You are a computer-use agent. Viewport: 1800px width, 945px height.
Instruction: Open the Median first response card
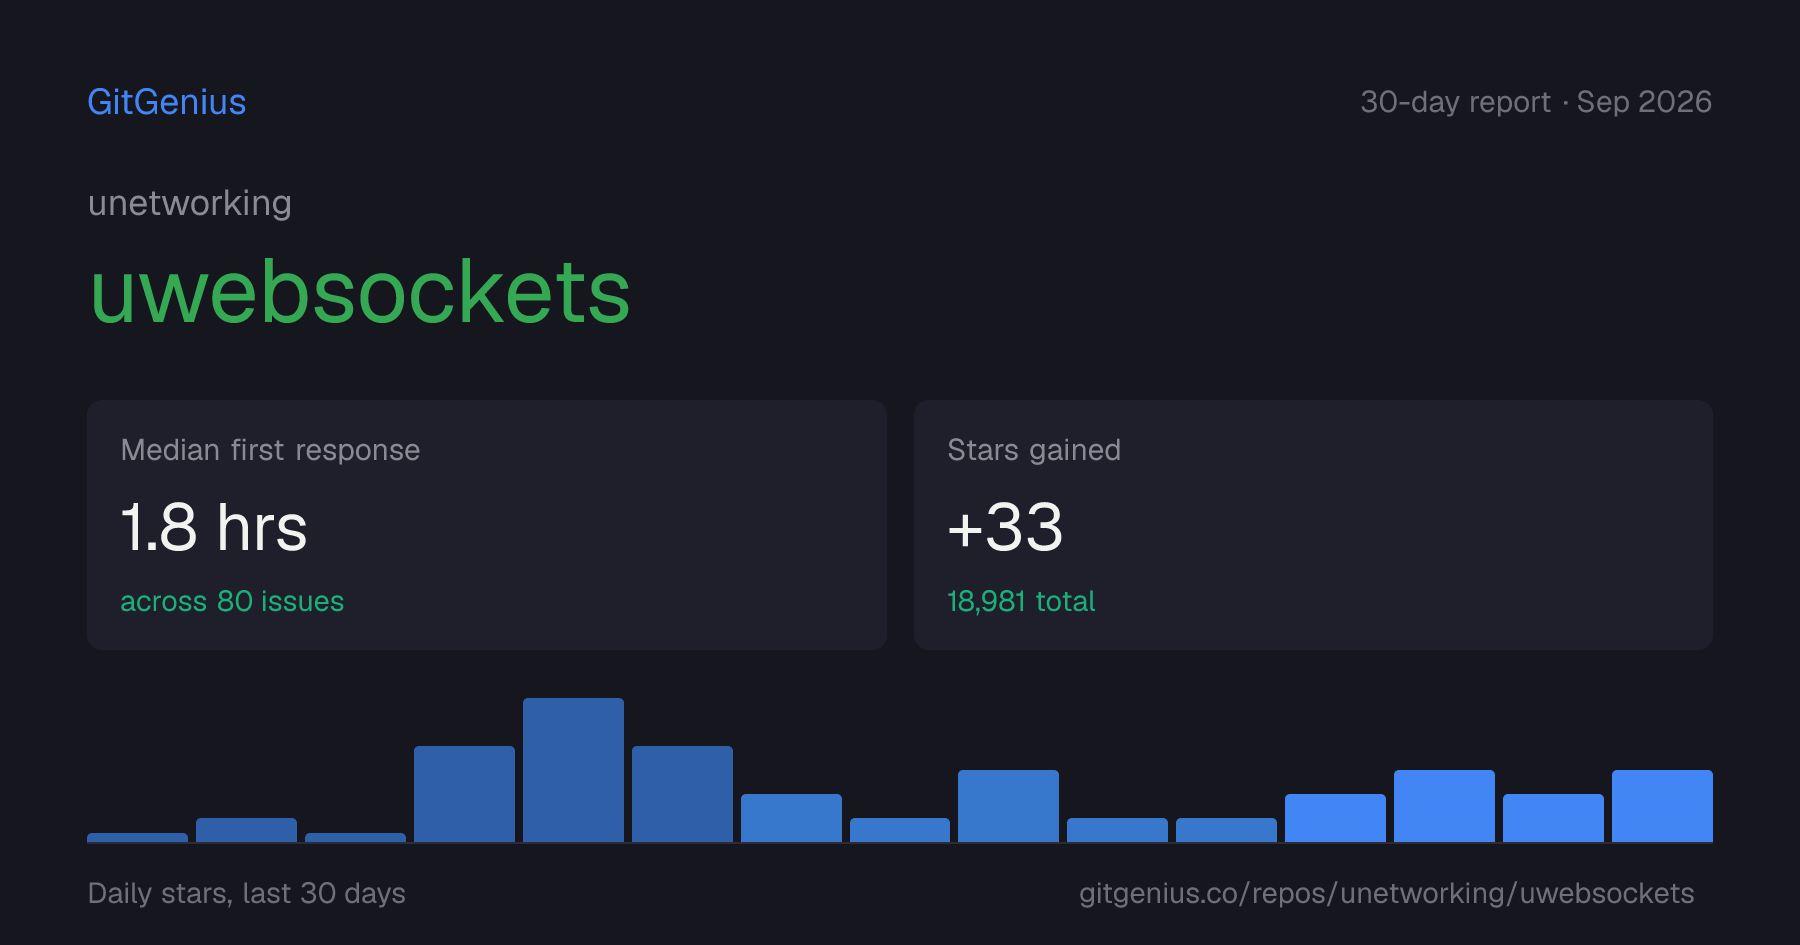pyautogui.click(x=487, y=525)
